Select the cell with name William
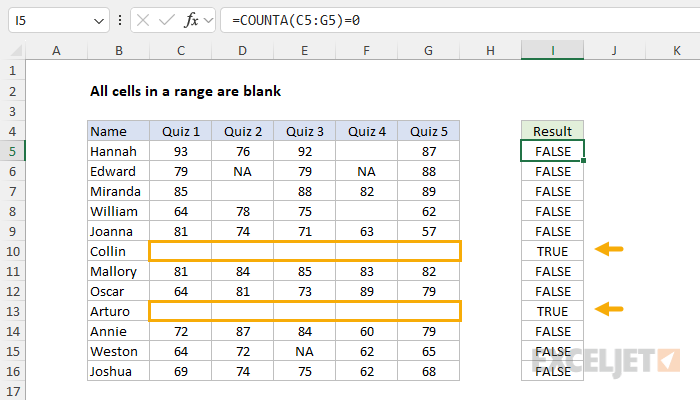700x400 pixels. (119, 211)
